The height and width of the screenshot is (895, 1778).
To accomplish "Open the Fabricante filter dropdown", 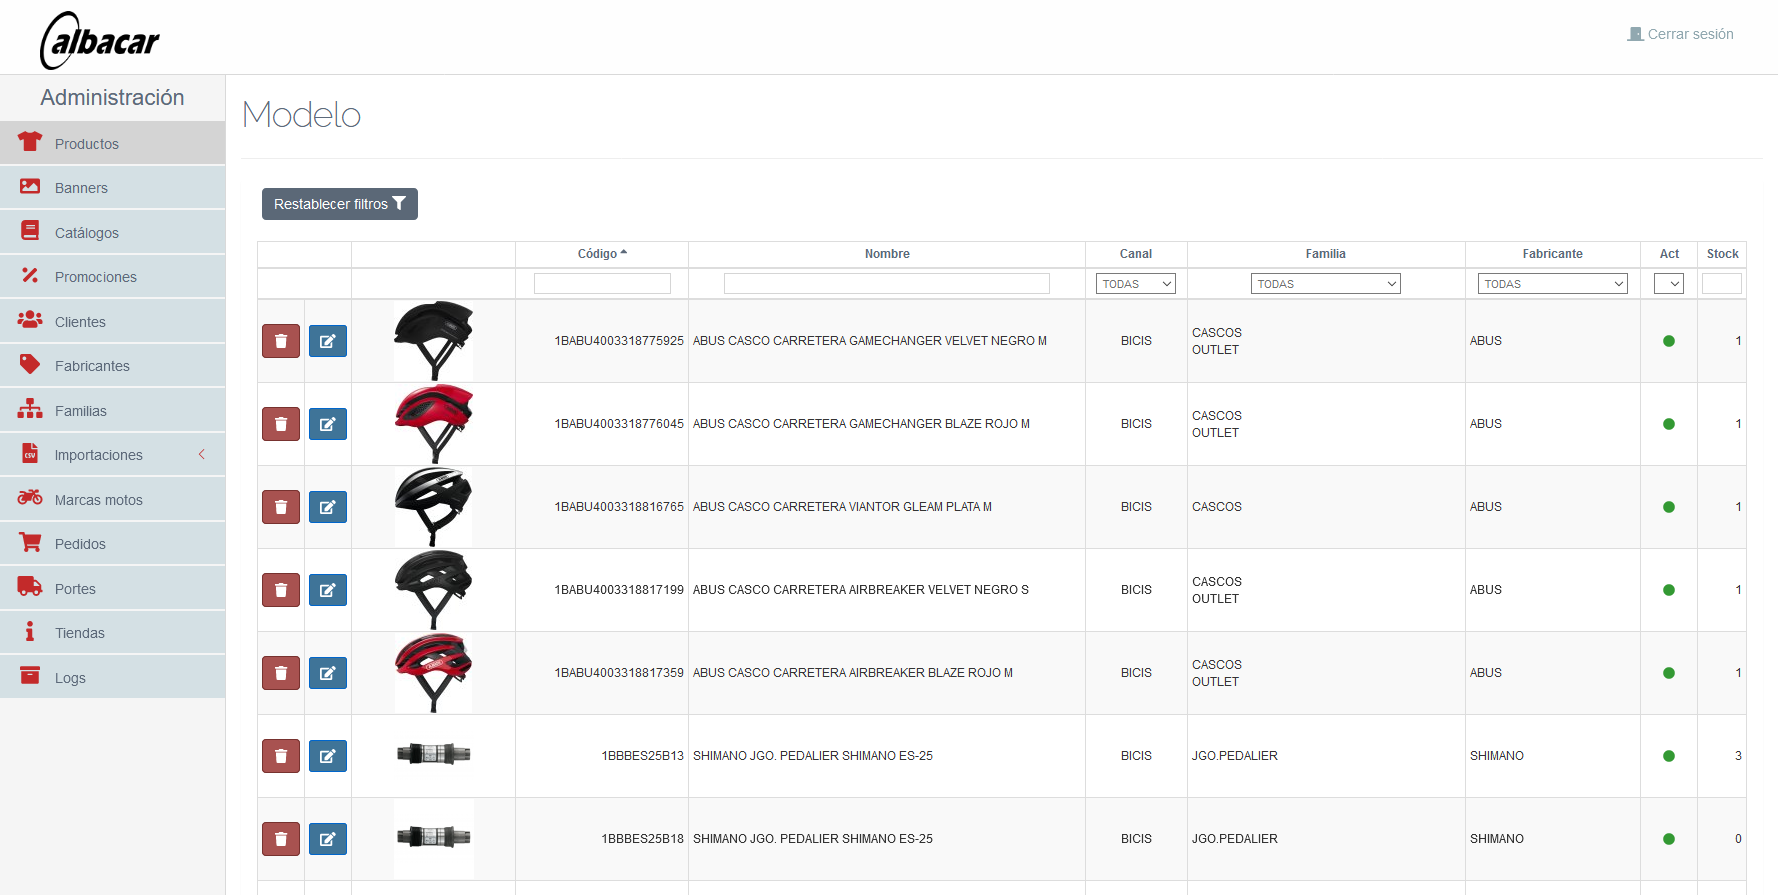I will (1553, 284).
